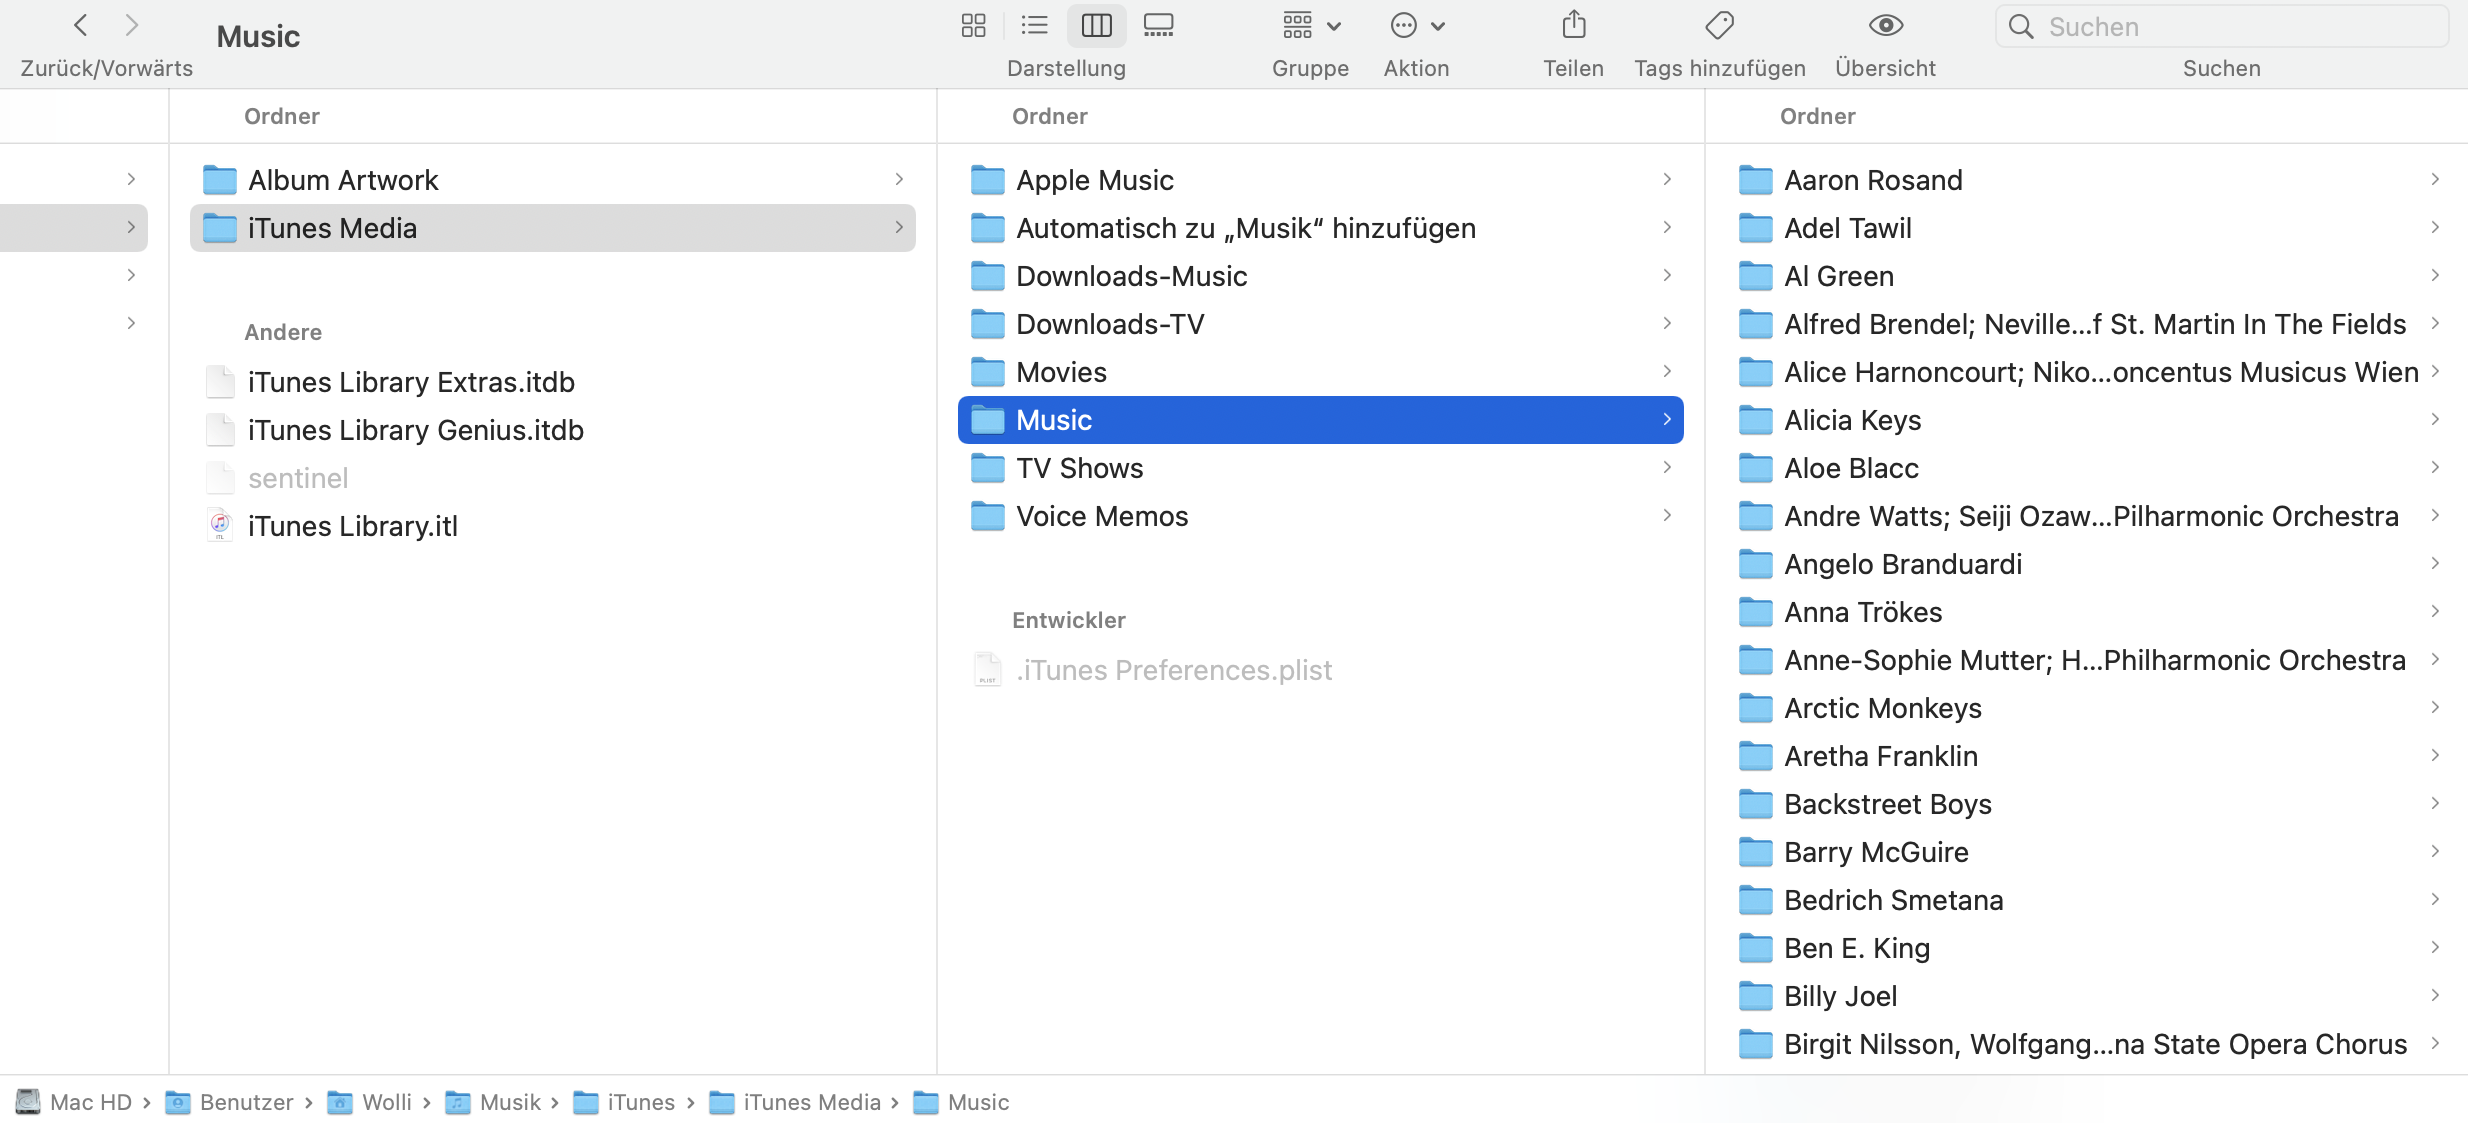Select .iTunes Preferences.plist file
2468x1123 pixels.
(1173, 670)
